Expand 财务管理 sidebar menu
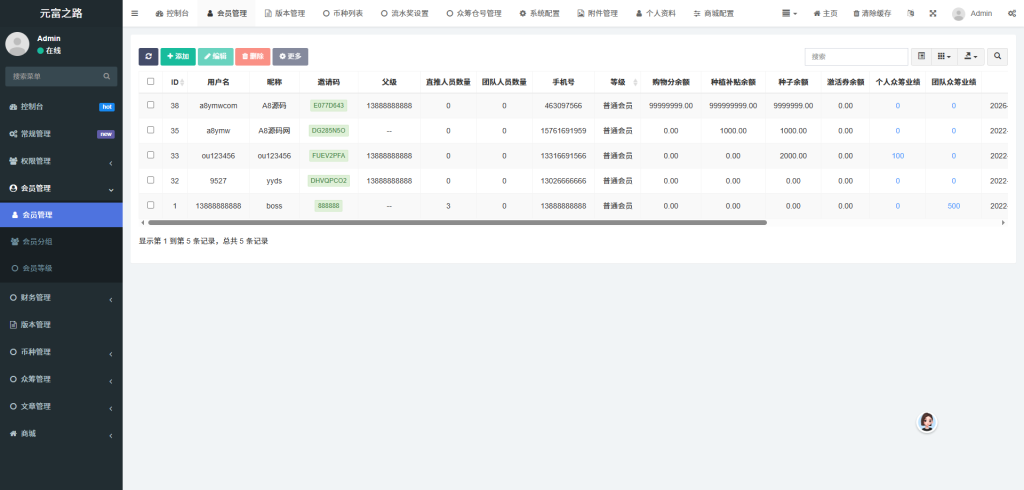This screenshot has height=490, width=1024. [x=61, y=298]
